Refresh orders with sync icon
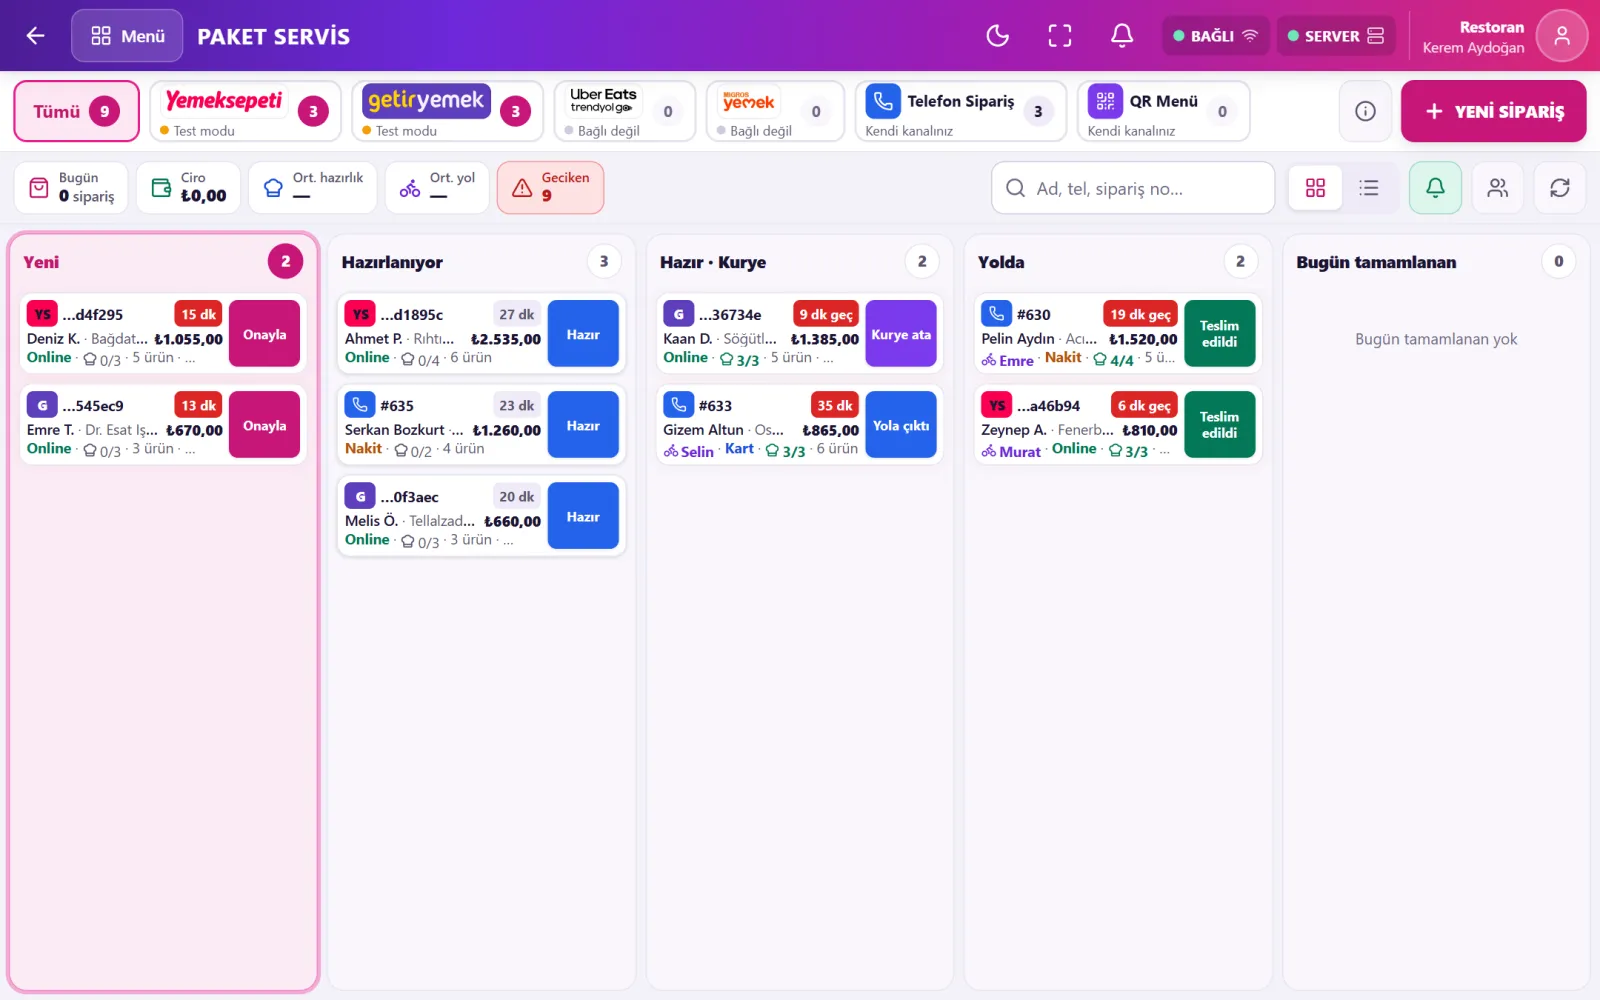Viewport: 1600px width, 1000px height. tap(1559, 187)
